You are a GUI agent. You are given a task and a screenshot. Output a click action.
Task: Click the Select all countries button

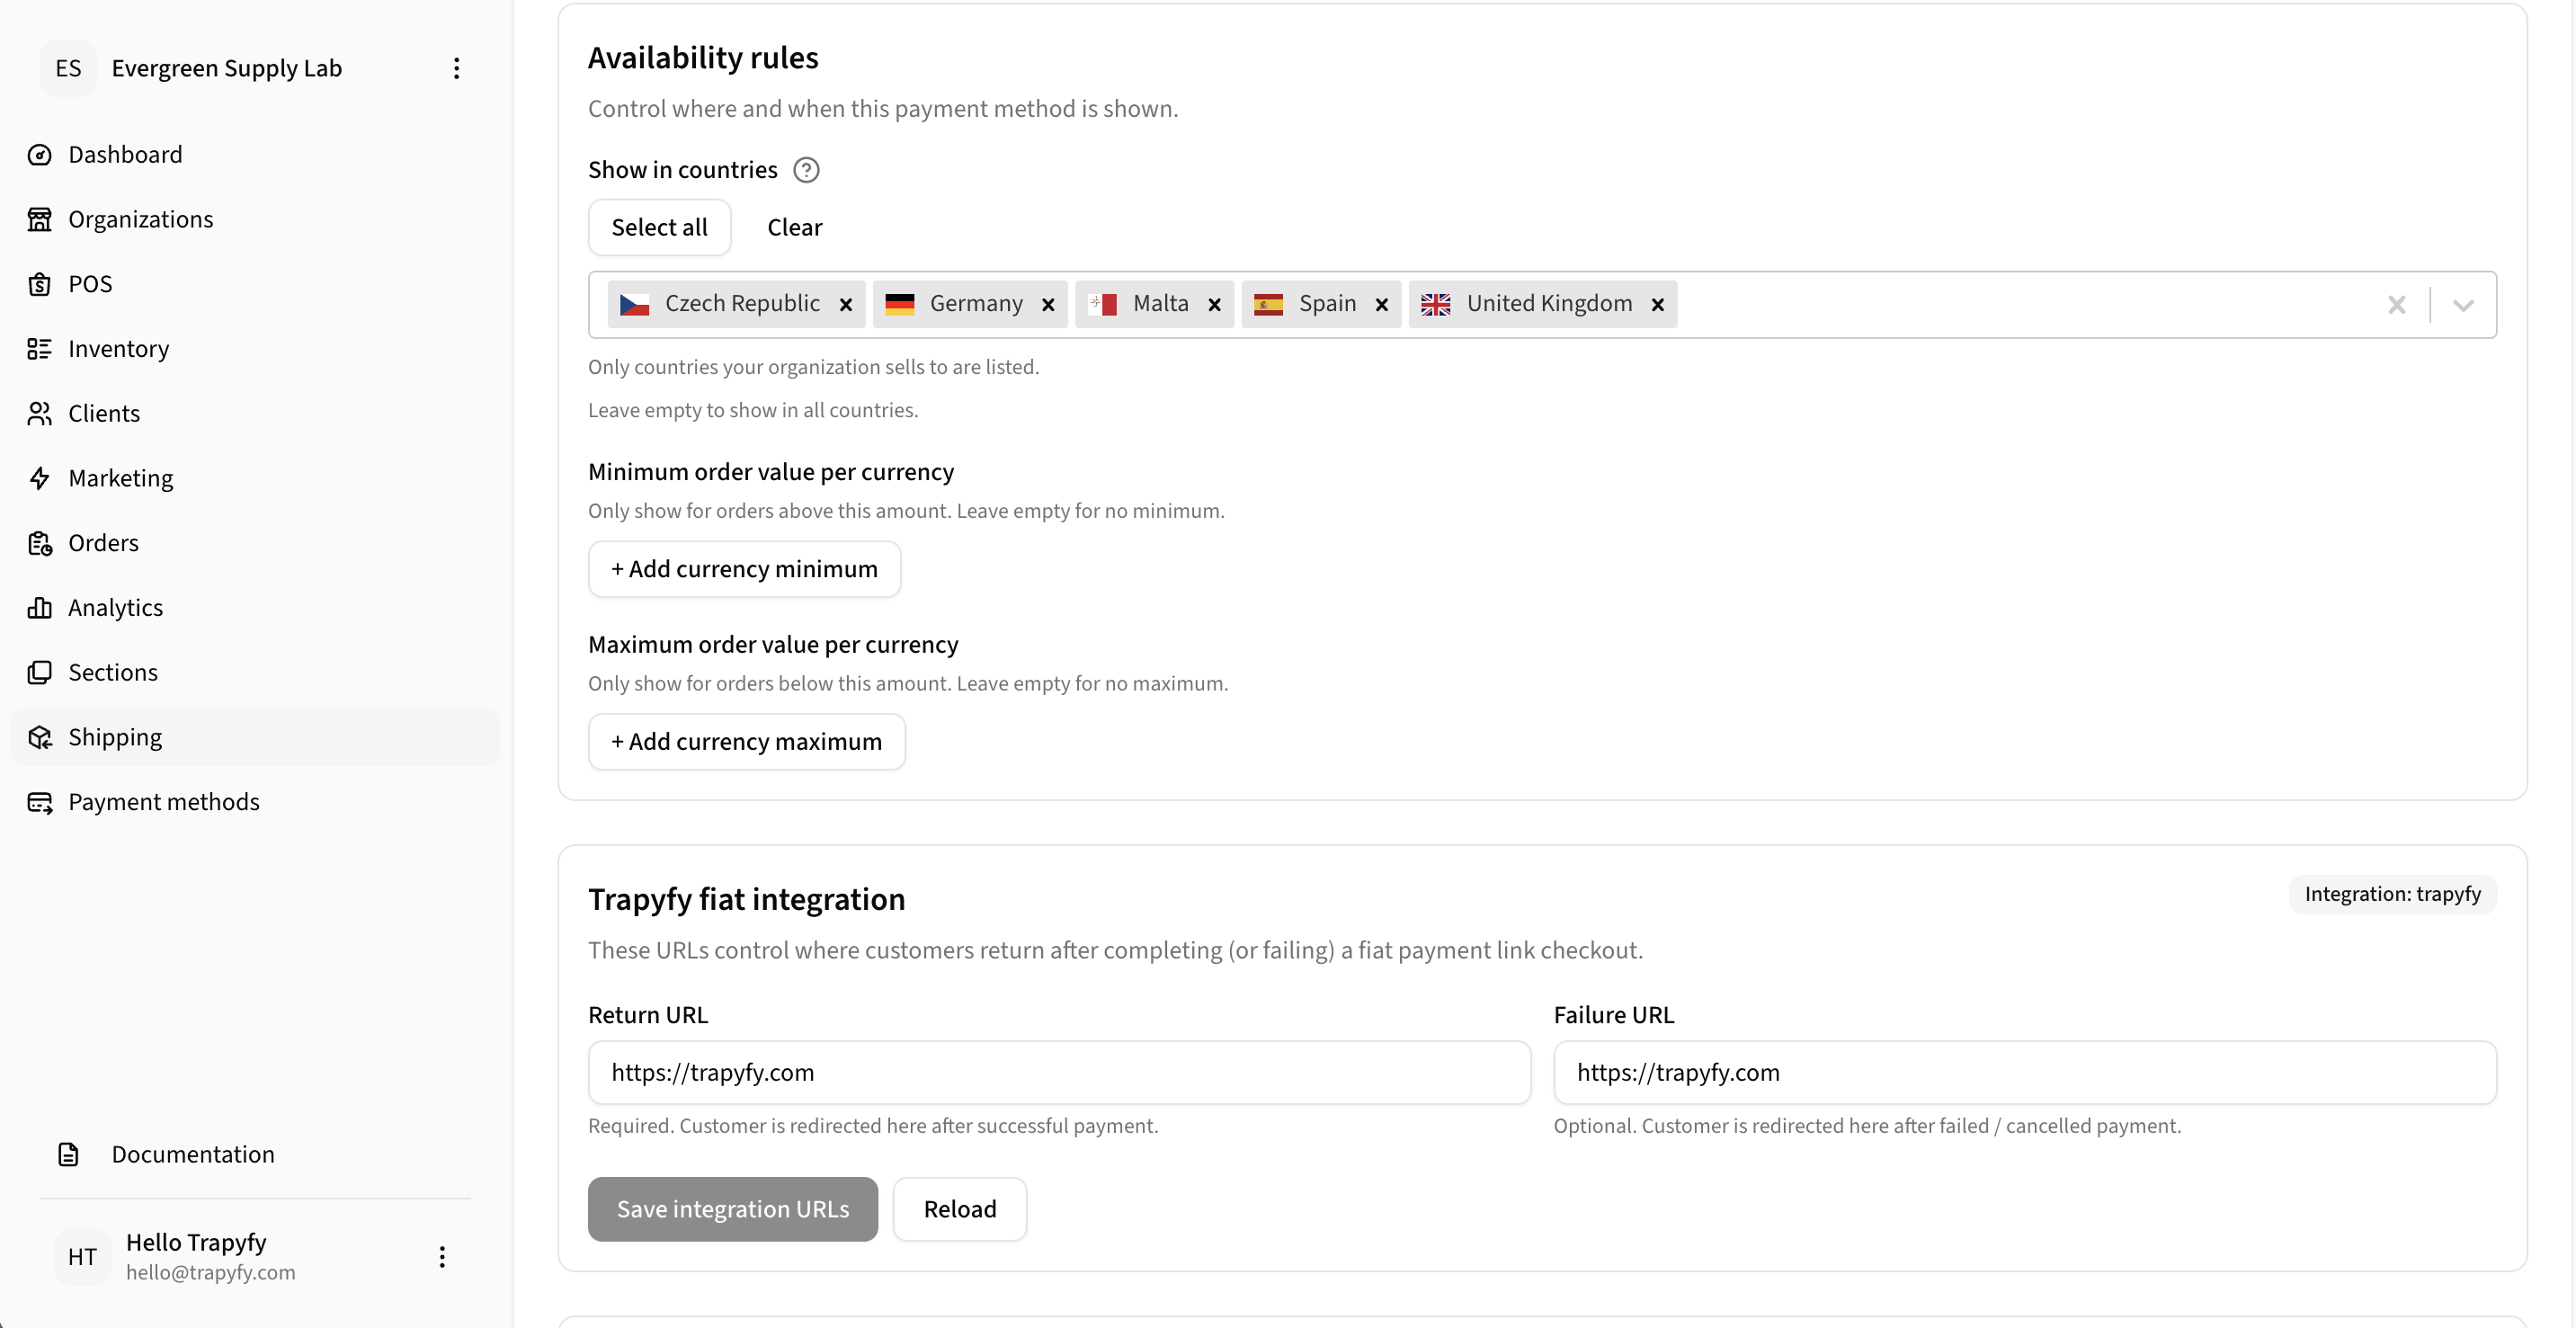[659, 227]
